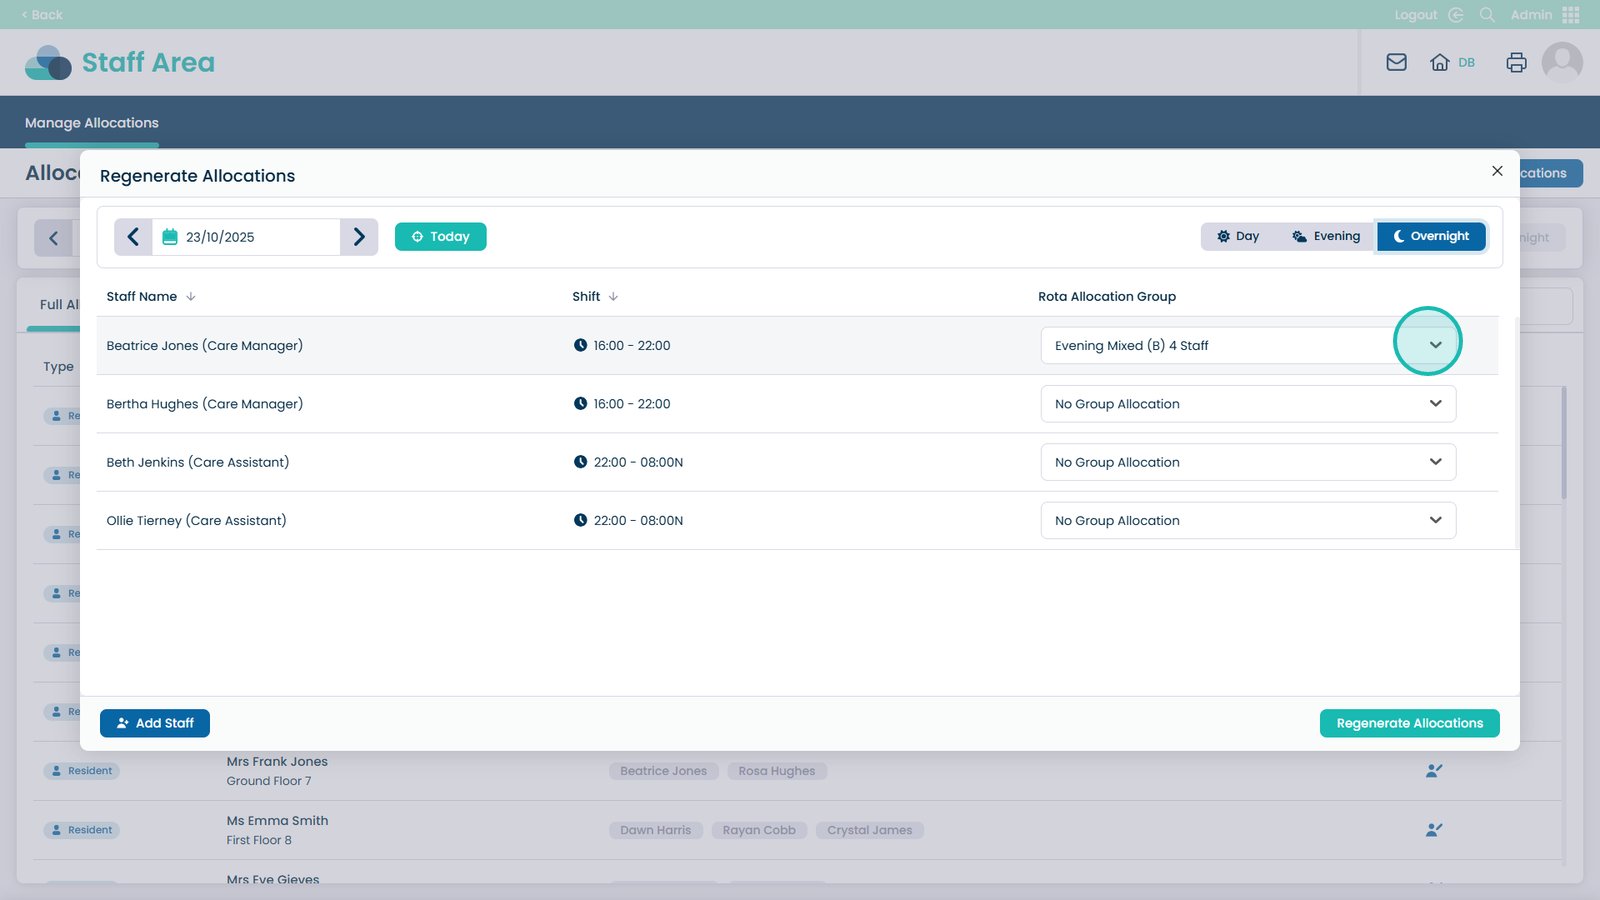Go to previous date with left arrow
This screenshot has width=1600, height=900.
(x=133, y=237)
